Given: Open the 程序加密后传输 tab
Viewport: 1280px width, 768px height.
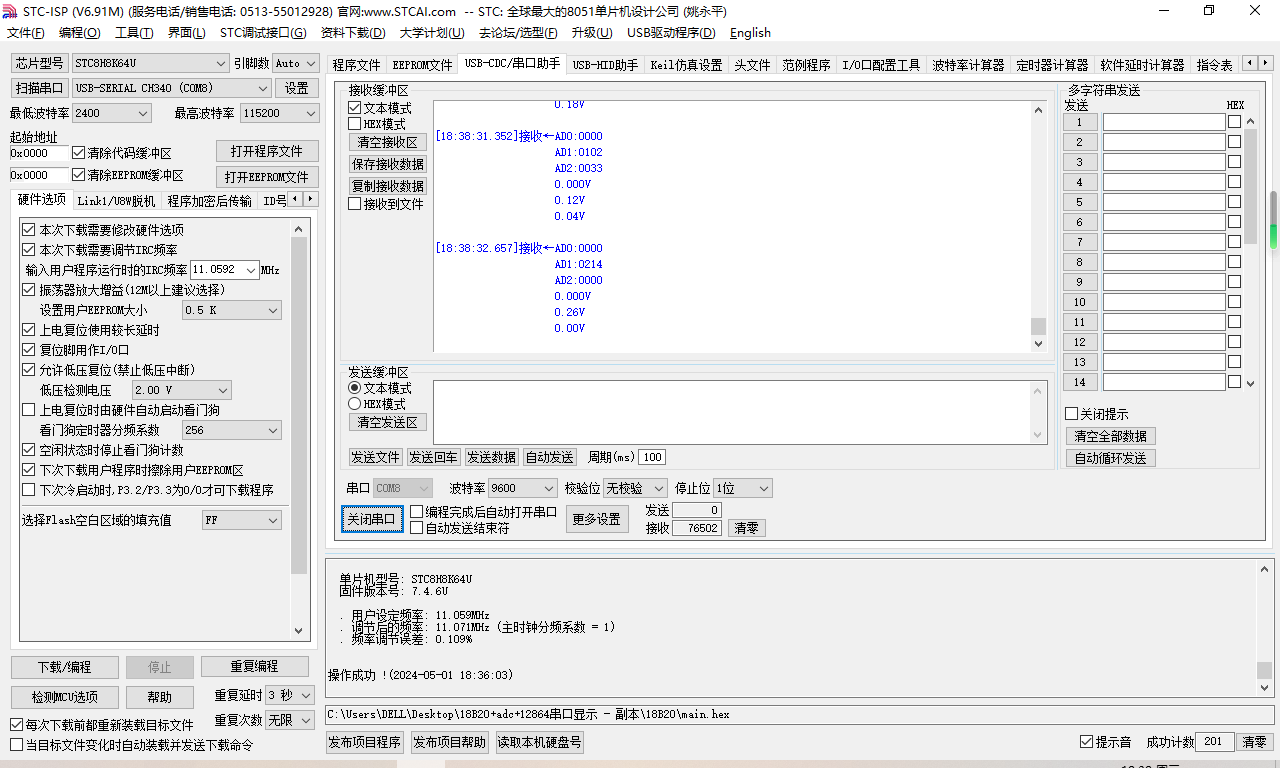Looking at the screenshot, I should click(x=210, y=201).
